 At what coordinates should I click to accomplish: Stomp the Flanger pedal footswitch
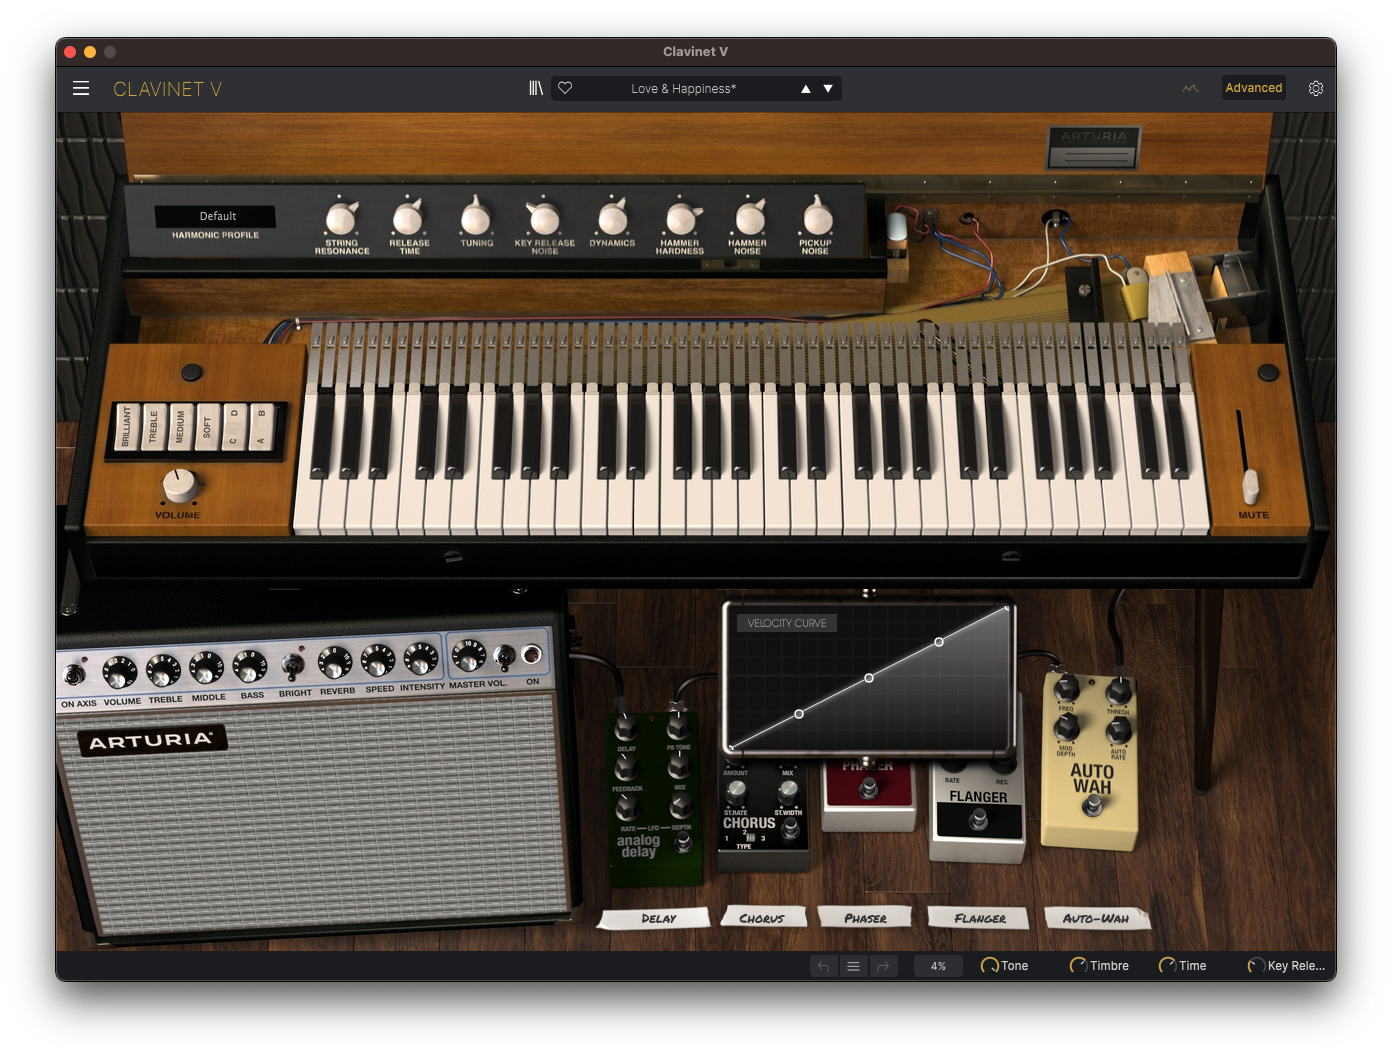979,820
